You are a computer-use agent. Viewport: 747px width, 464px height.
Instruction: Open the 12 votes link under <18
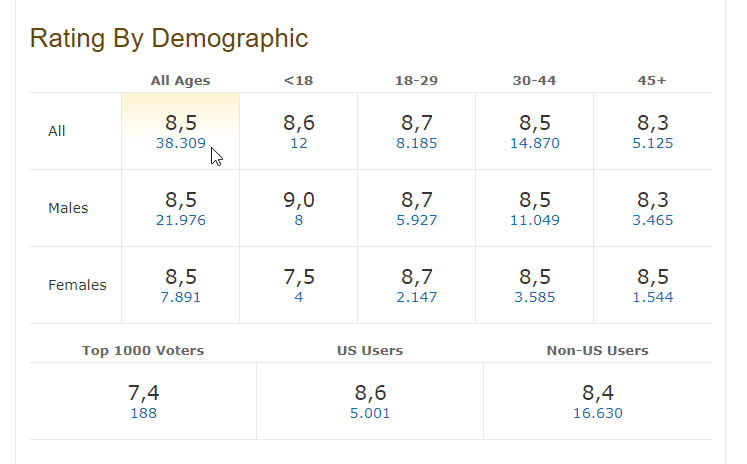(299, 144)
